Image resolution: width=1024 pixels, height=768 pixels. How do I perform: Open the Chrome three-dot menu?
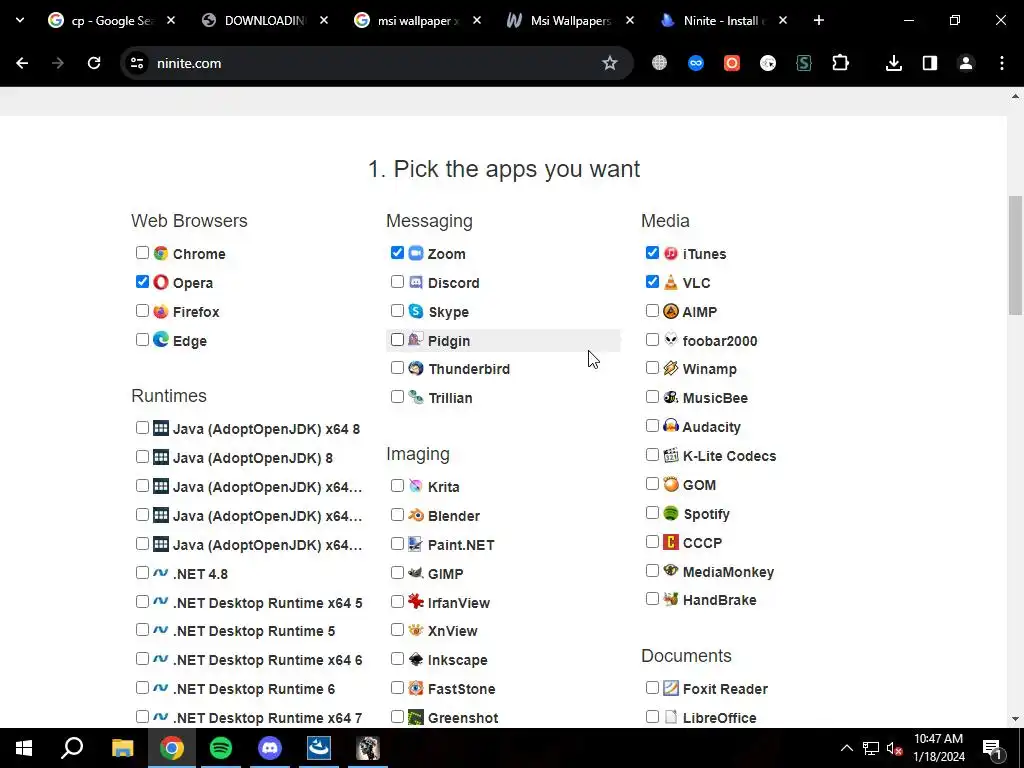[1002, 63]
